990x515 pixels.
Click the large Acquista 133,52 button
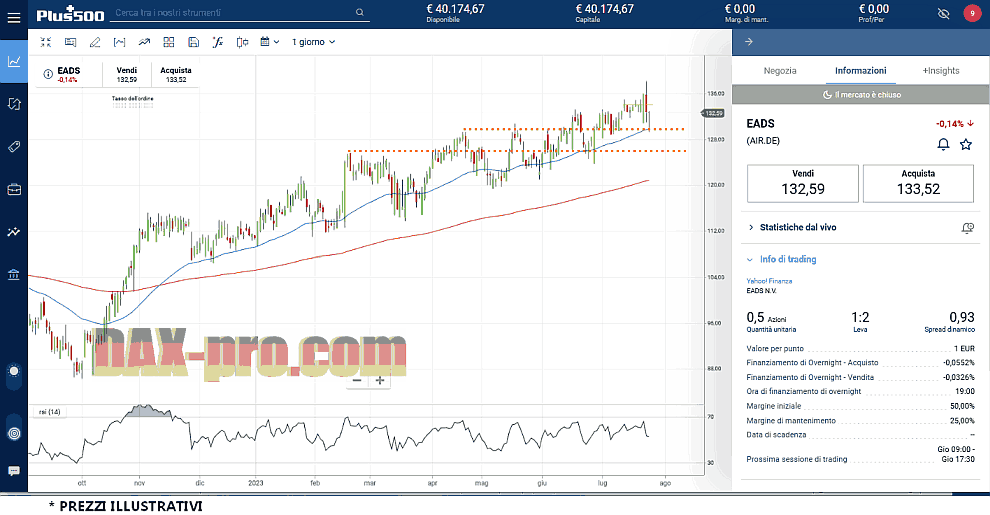click(x=918, y=184)
